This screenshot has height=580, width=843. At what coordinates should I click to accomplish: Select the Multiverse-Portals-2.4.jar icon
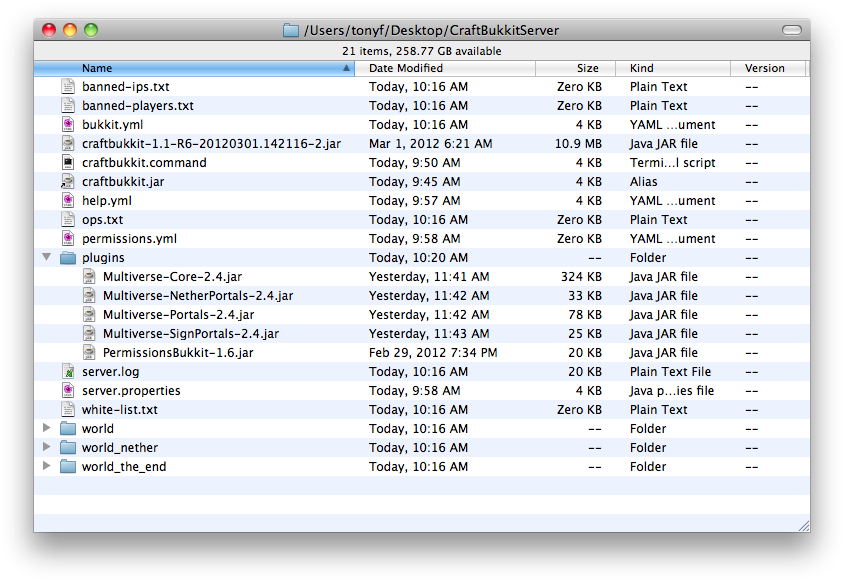[89, 314]
